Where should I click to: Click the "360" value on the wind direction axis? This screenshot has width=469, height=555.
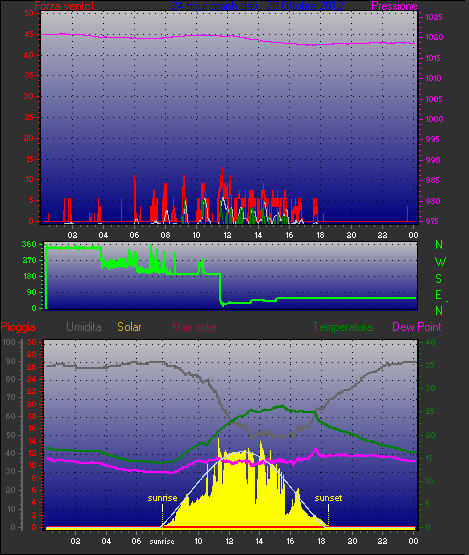pyautogui.click(x=29, y=244)
